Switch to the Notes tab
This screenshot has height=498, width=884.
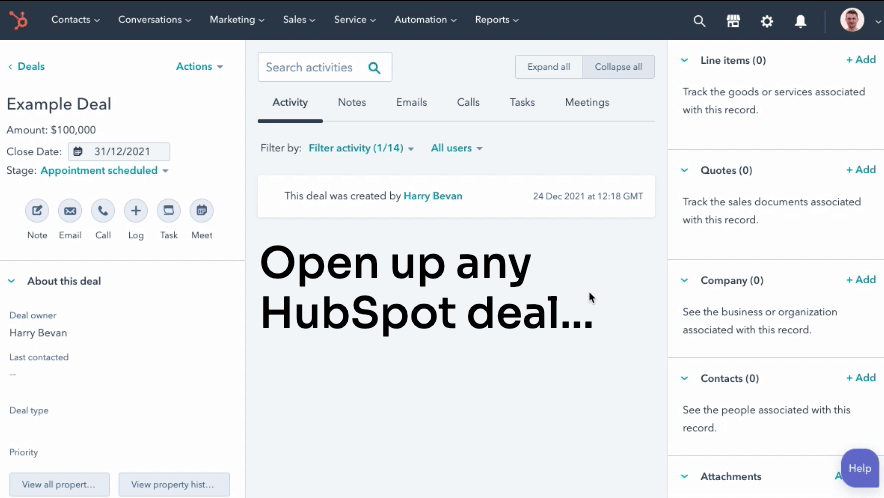coord(352,103)
